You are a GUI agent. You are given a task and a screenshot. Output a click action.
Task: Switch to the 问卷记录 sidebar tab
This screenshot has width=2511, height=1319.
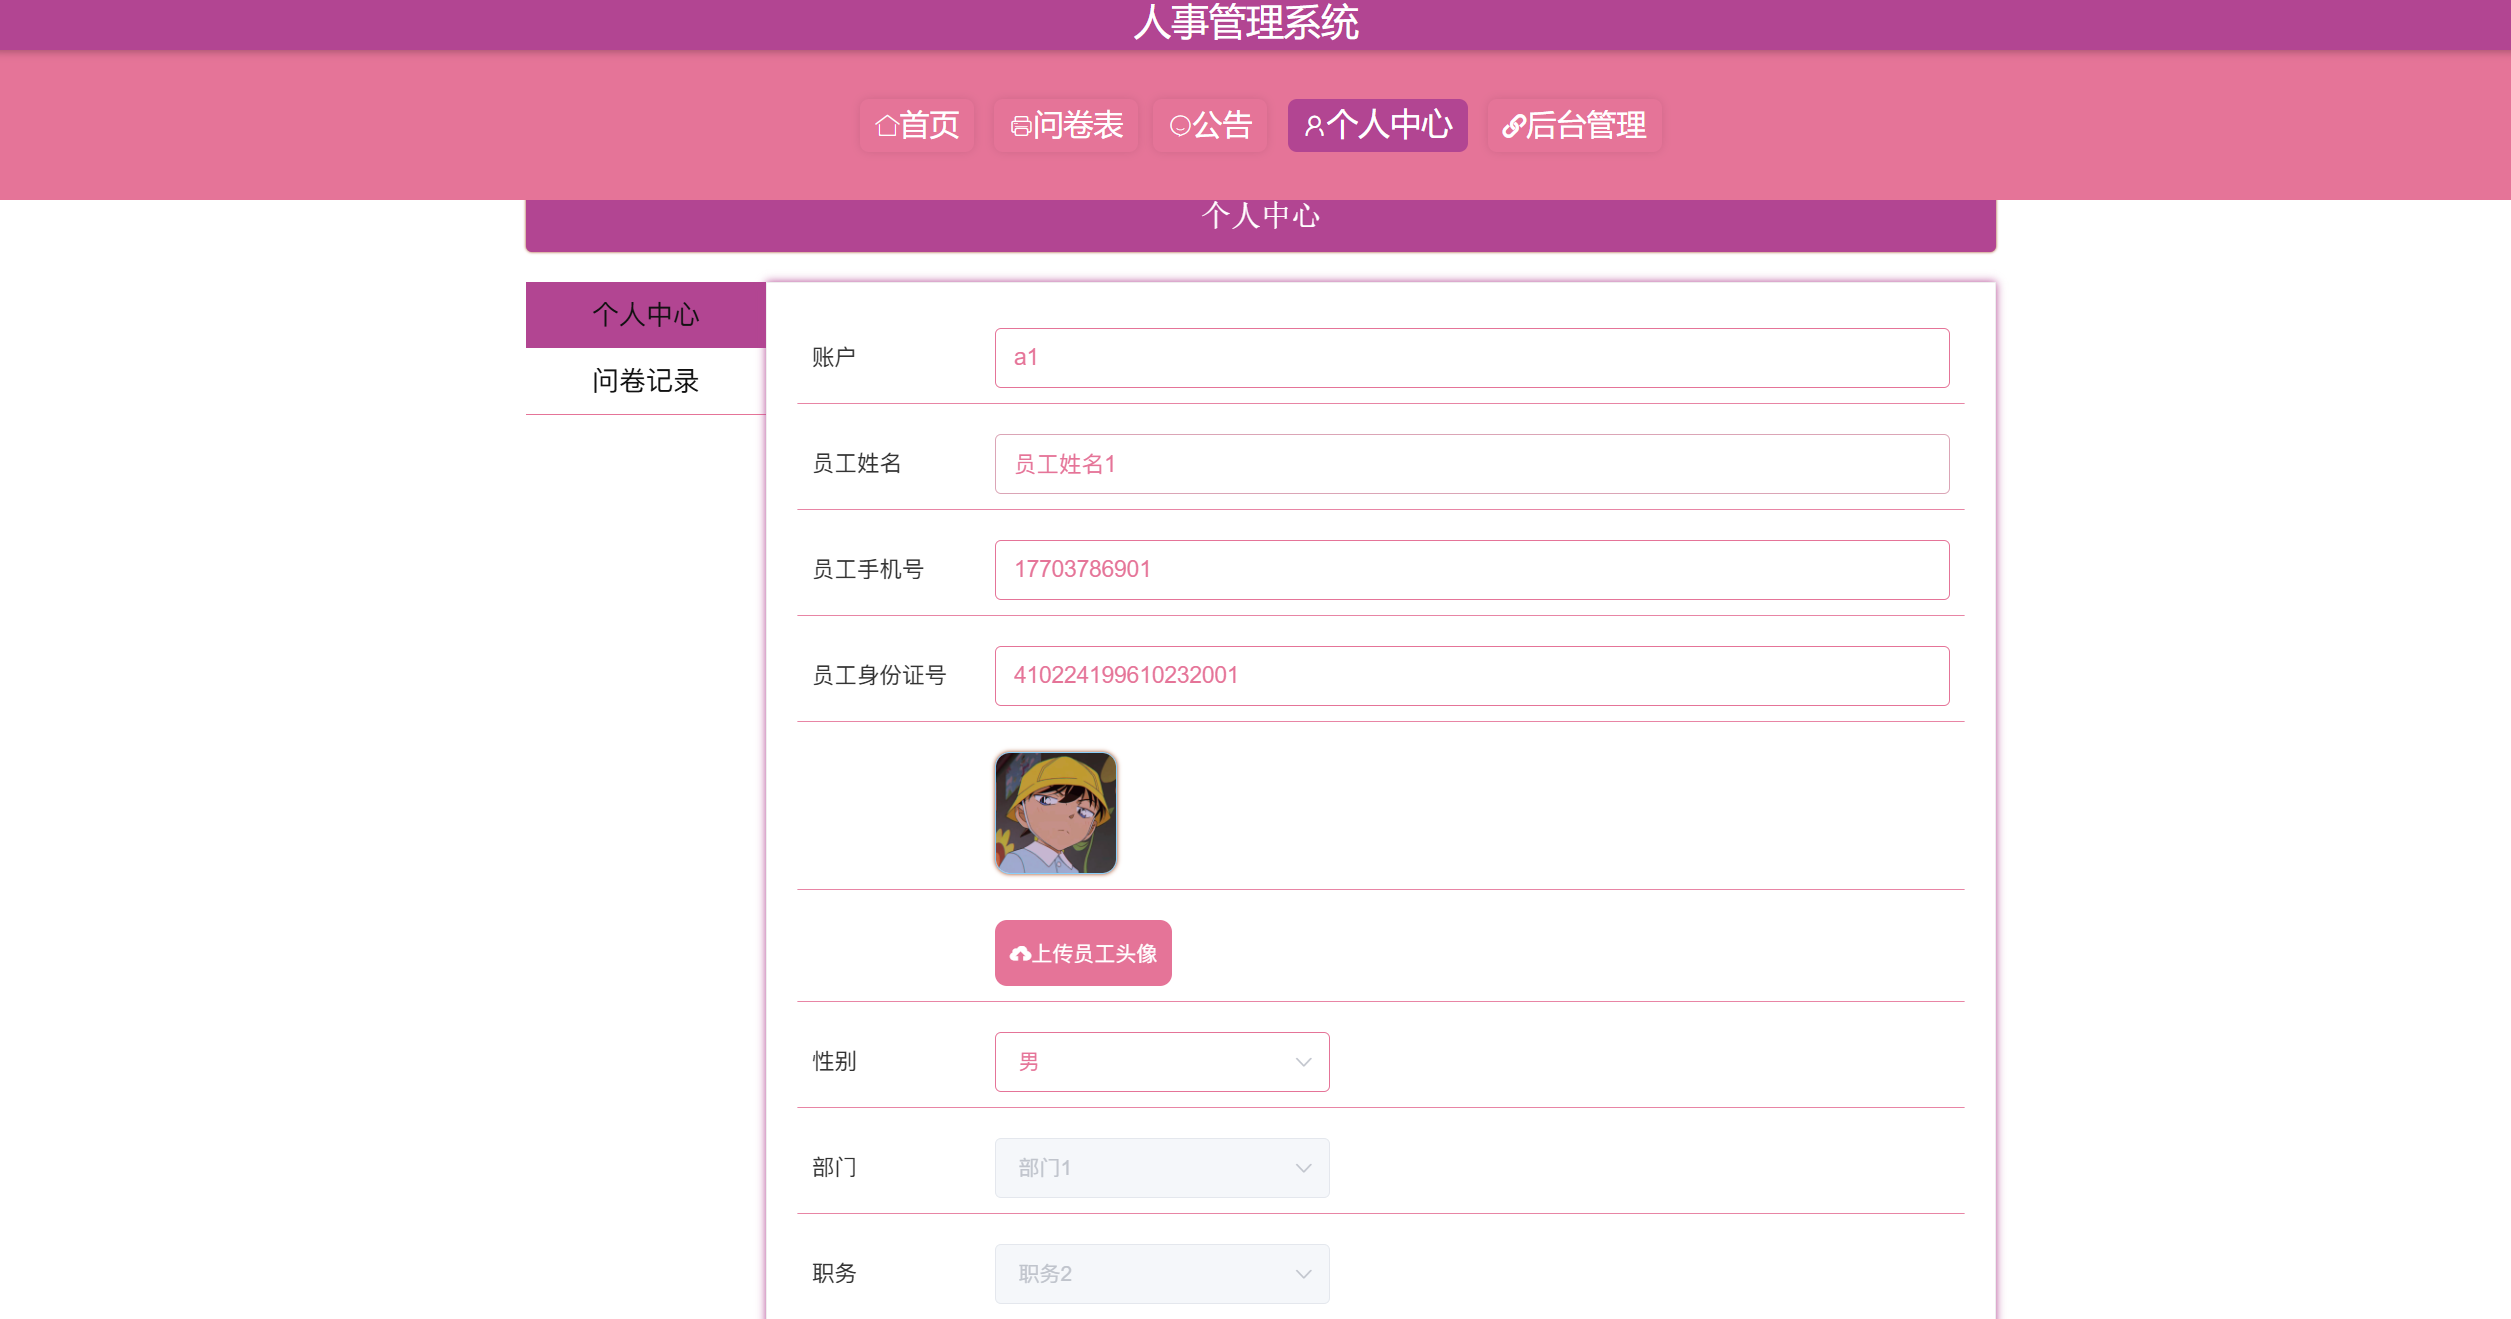coord(645,381)
